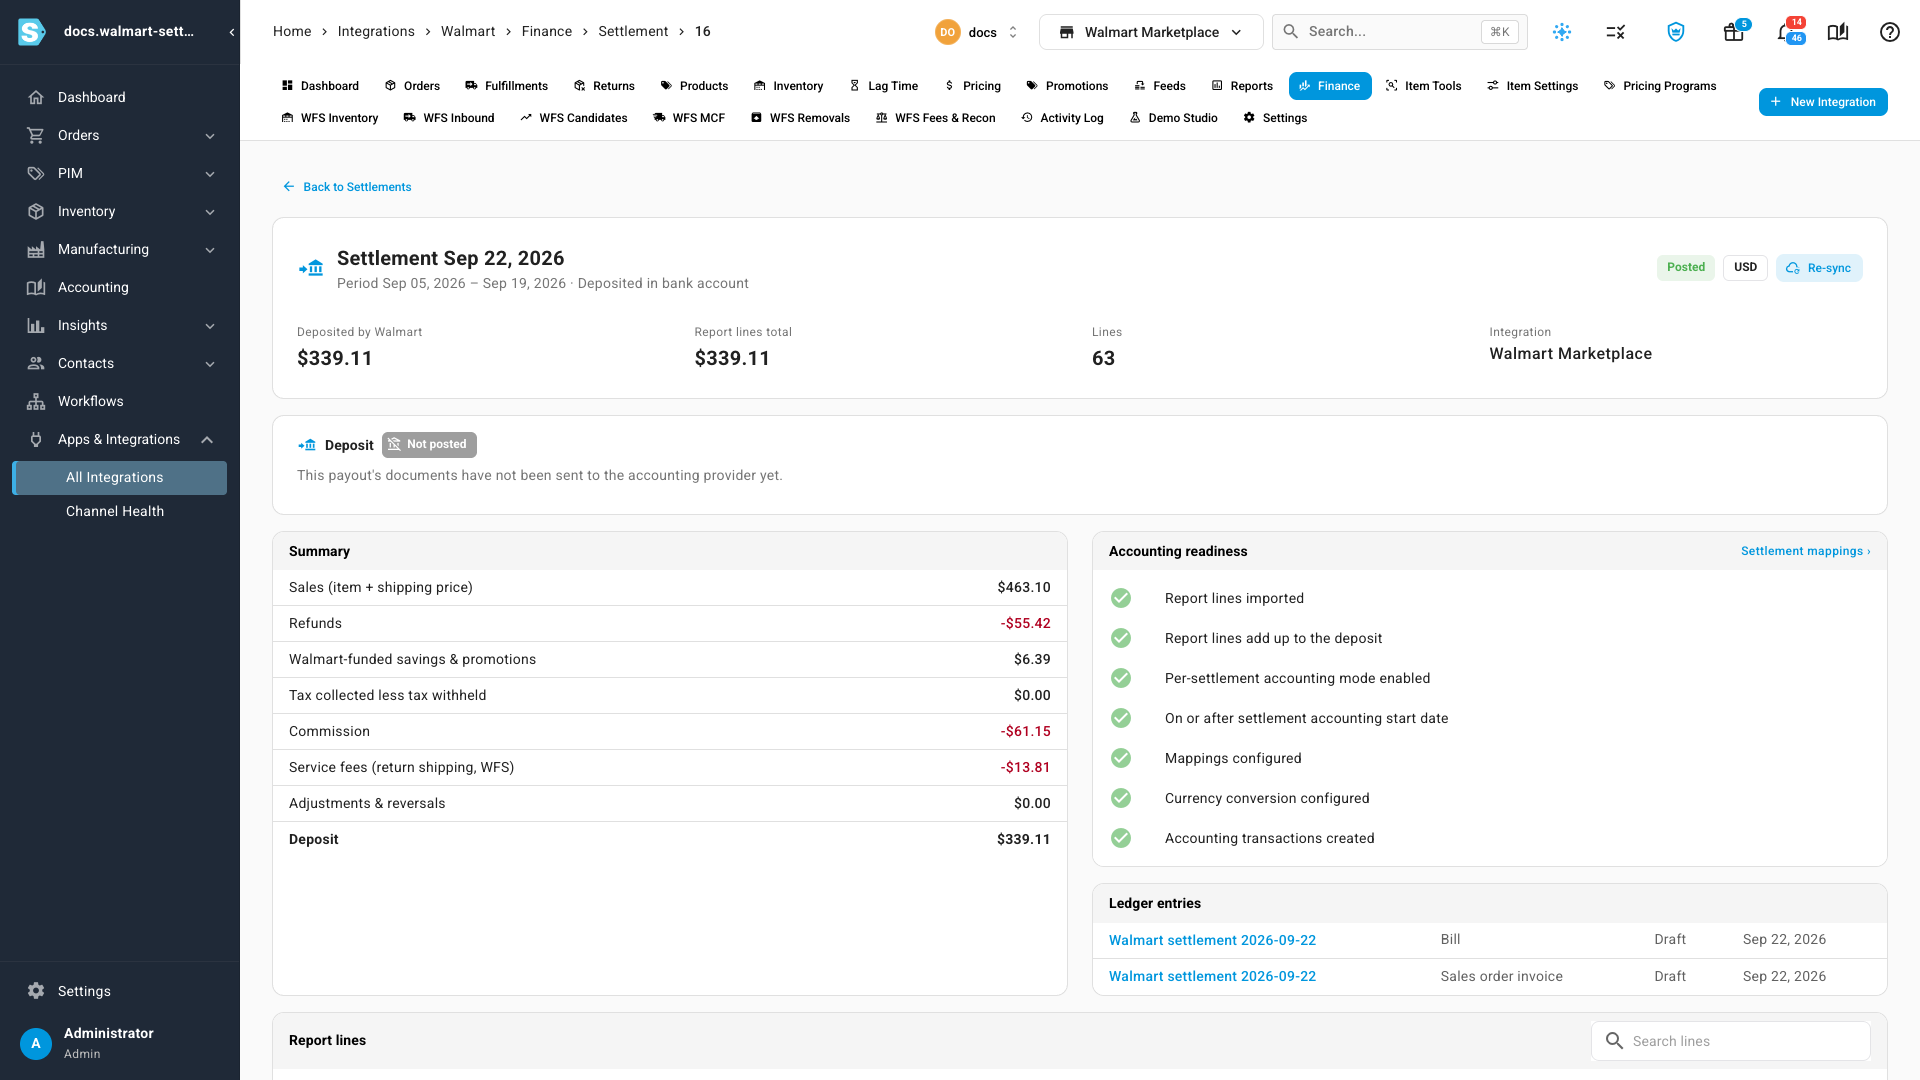Go Back to Settlements

(x=347, y=187)
